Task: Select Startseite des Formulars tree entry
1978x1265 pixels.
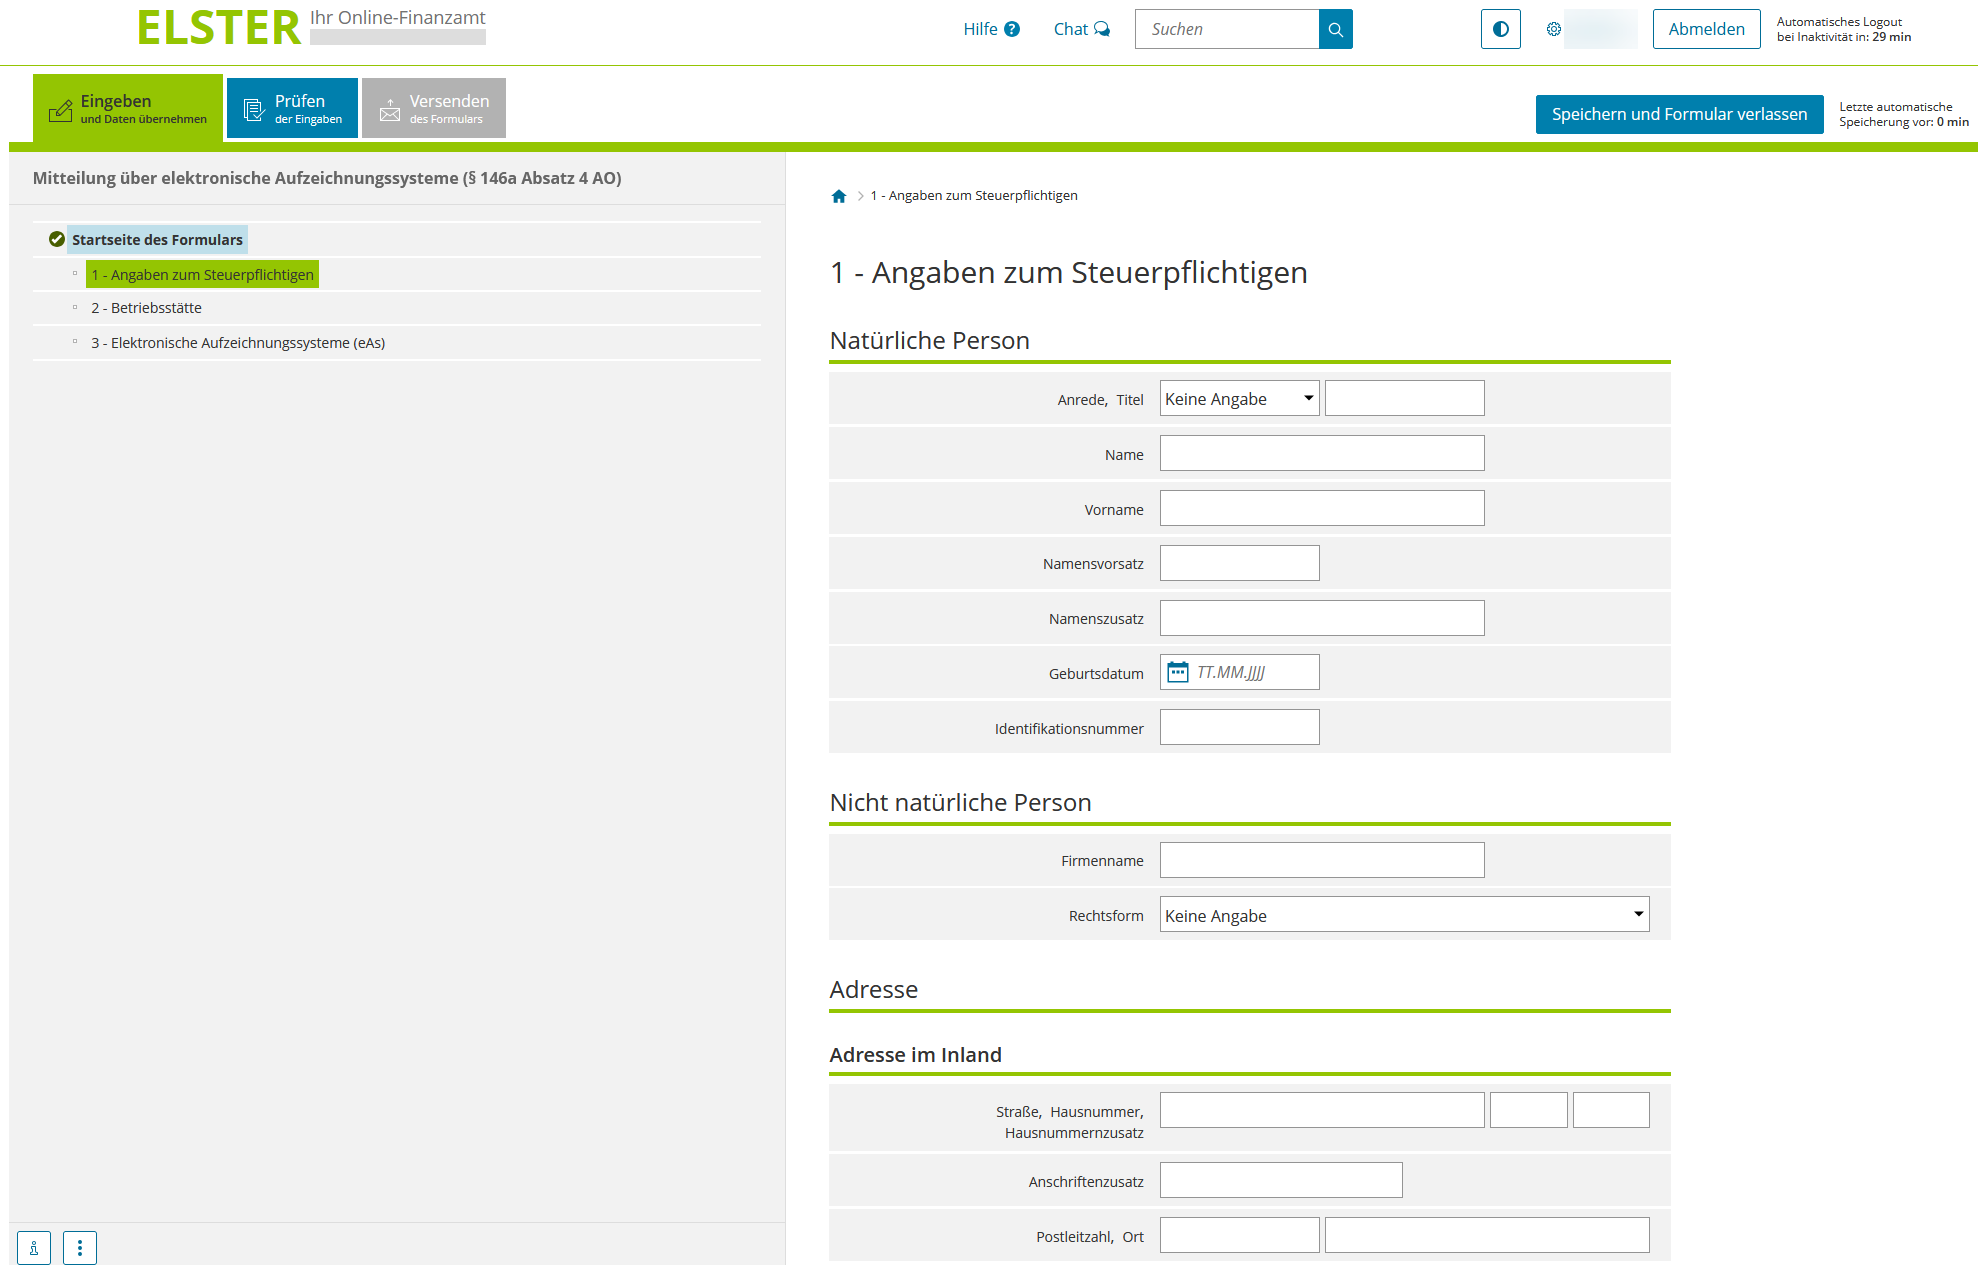Action: pos(157,240)
